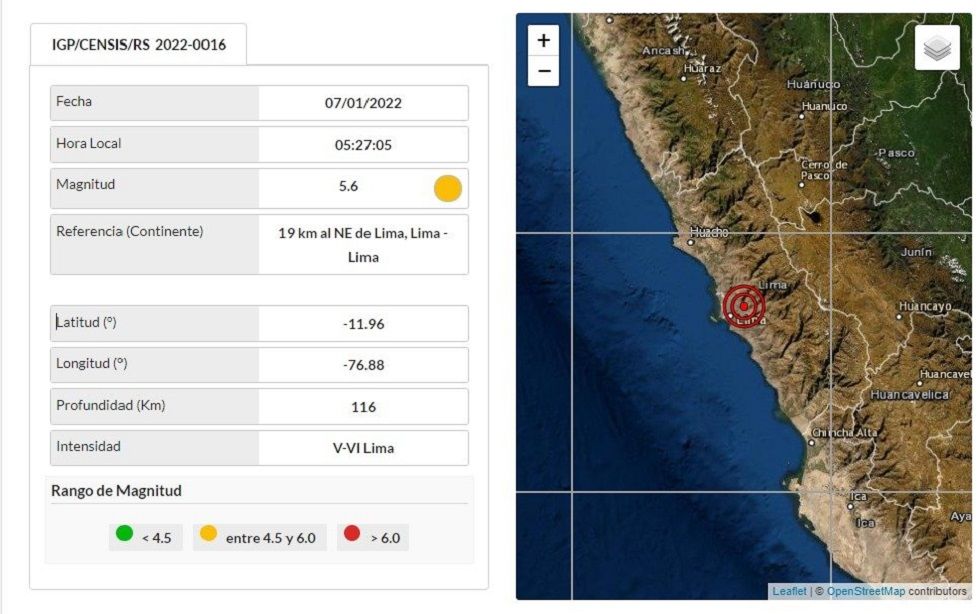
Task: Click the Fecha value 07/01/2022
Action: 363,103
